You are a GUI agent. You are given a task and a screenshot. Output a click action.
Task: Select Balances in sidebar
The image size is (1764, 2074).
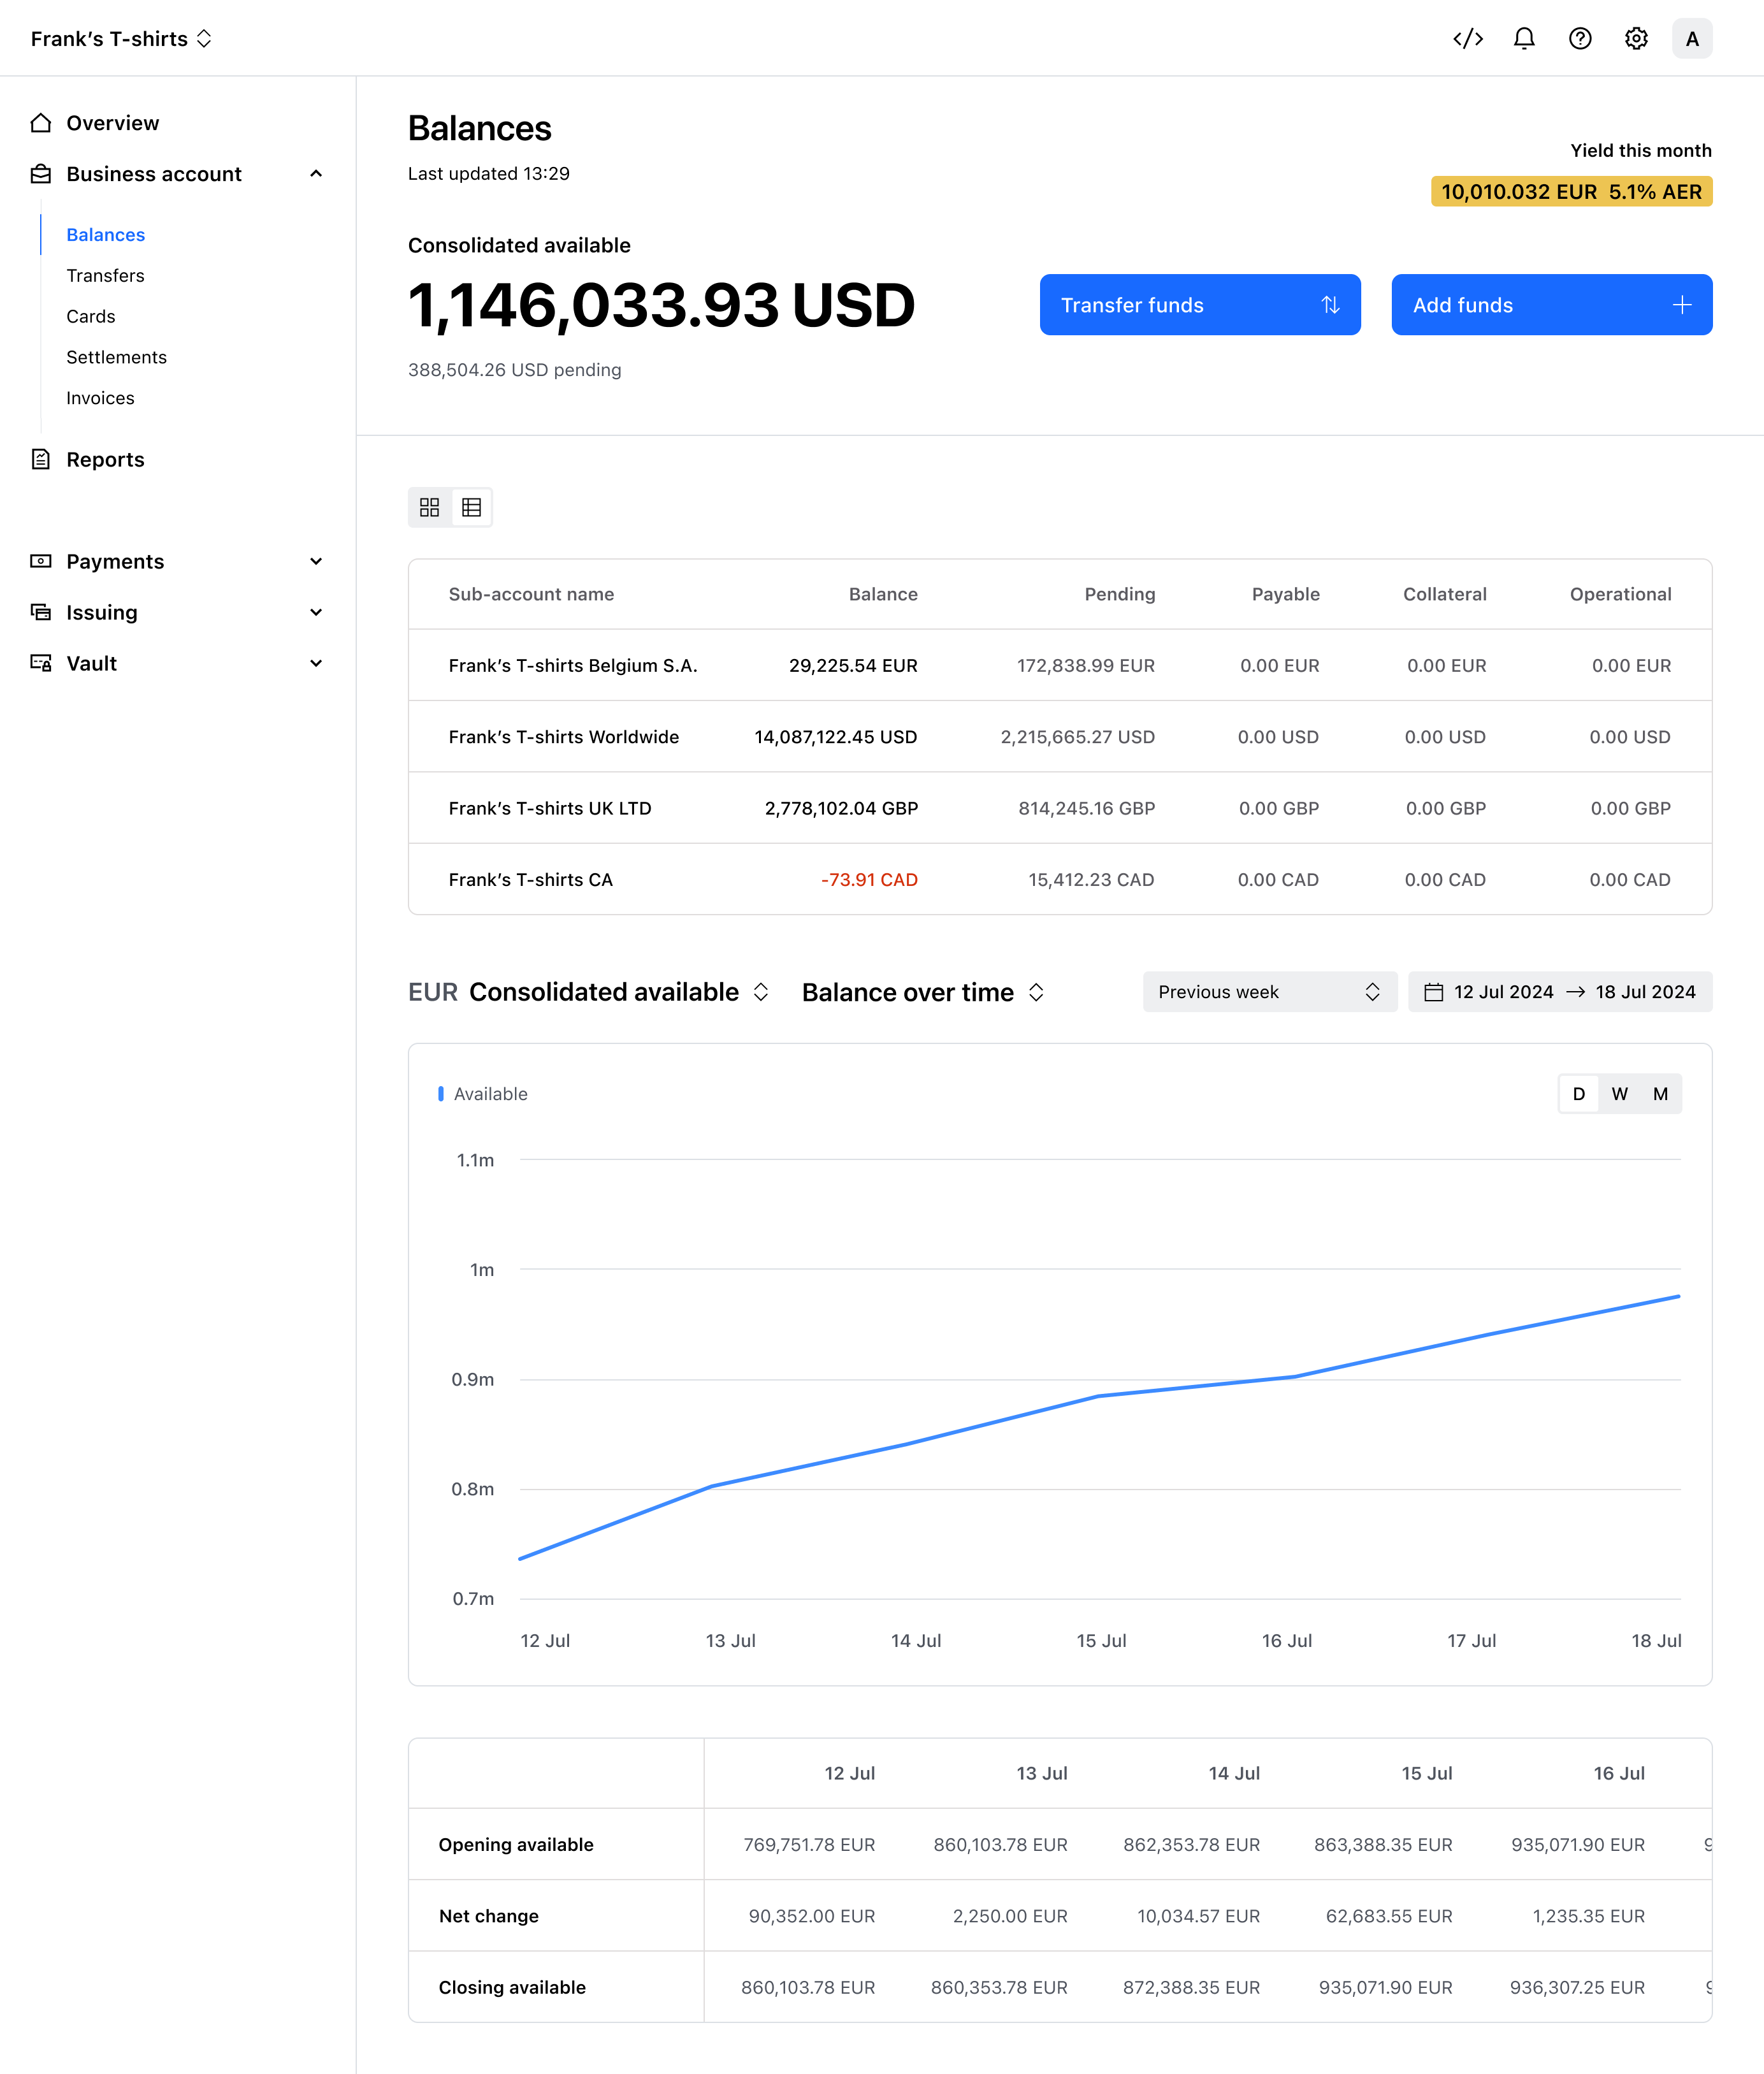click(105, 235)
